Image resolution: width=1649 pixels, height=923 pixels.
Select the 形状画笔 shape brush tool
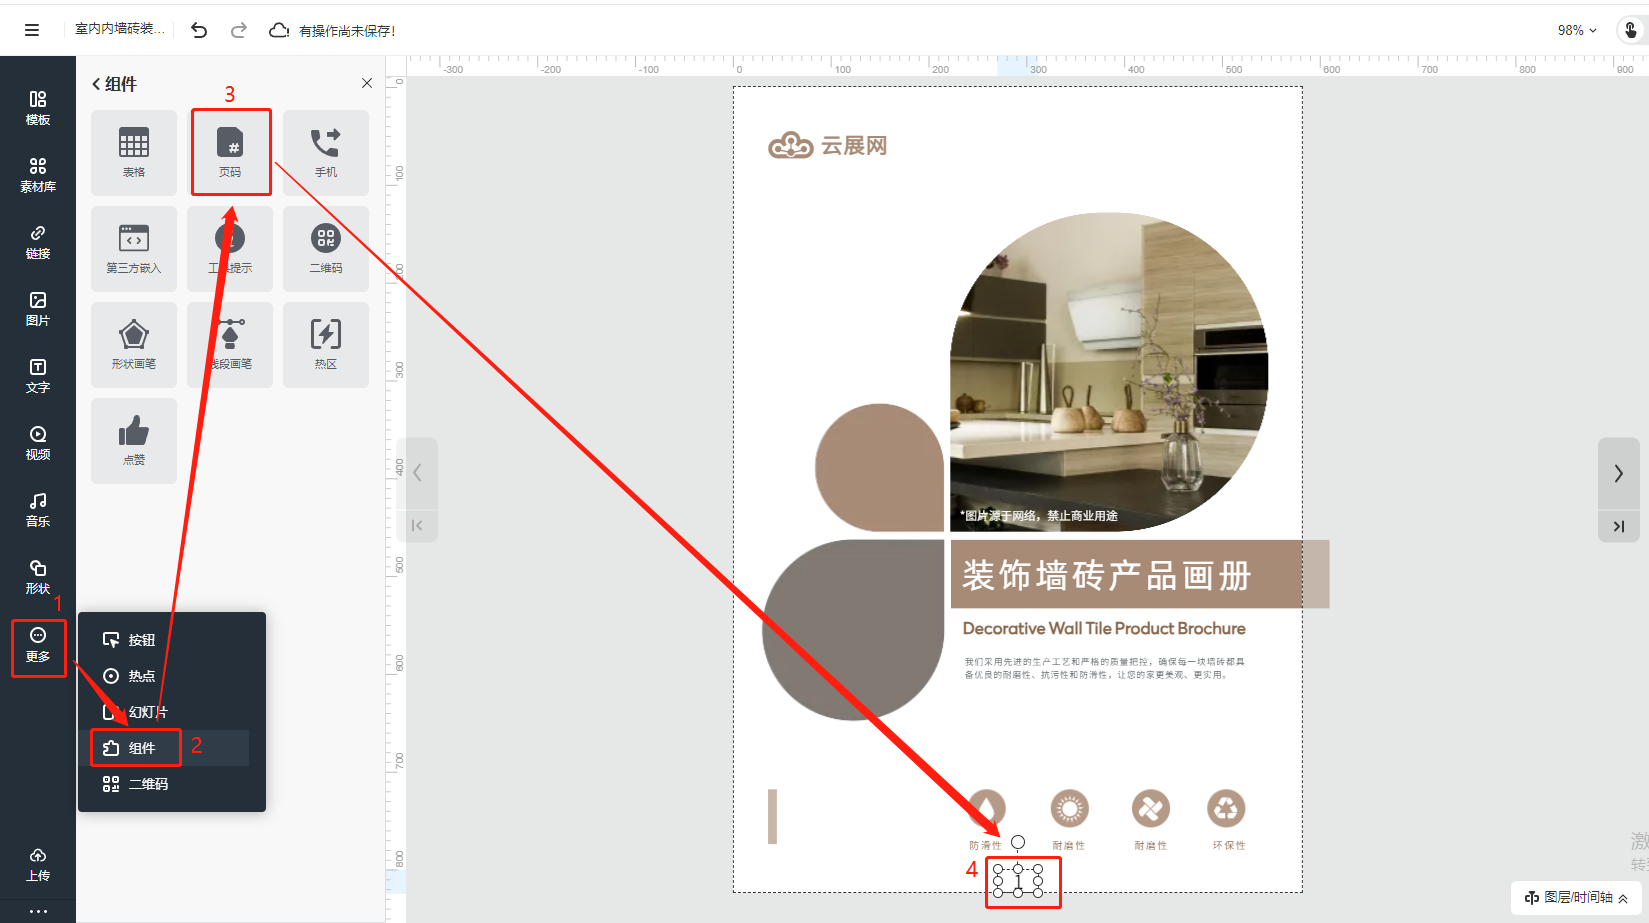[x=134, y=344]
